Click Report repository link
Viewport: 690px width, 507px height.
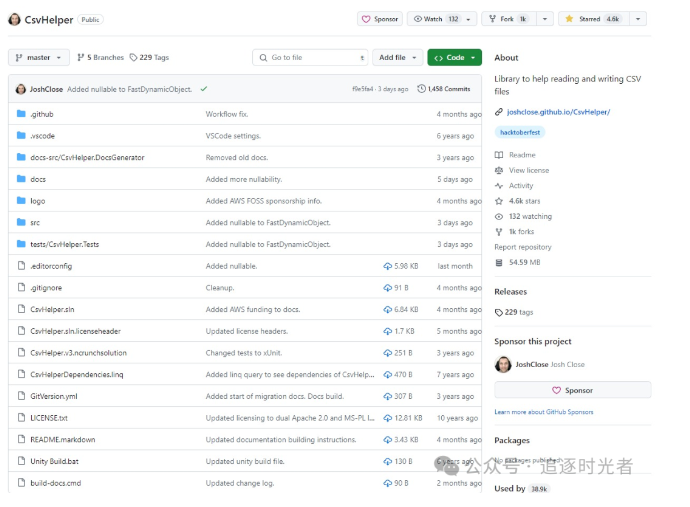pyautogui.click(x=523, y=247)
